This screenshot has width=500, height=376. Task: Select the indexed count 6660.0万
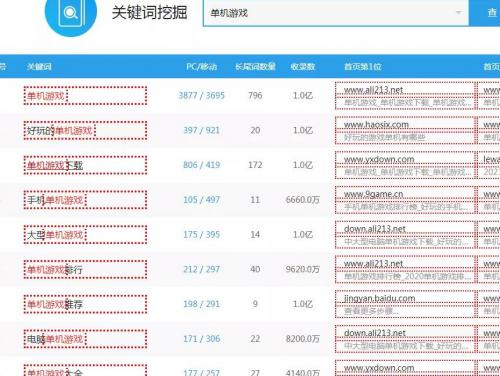[303, 200]
